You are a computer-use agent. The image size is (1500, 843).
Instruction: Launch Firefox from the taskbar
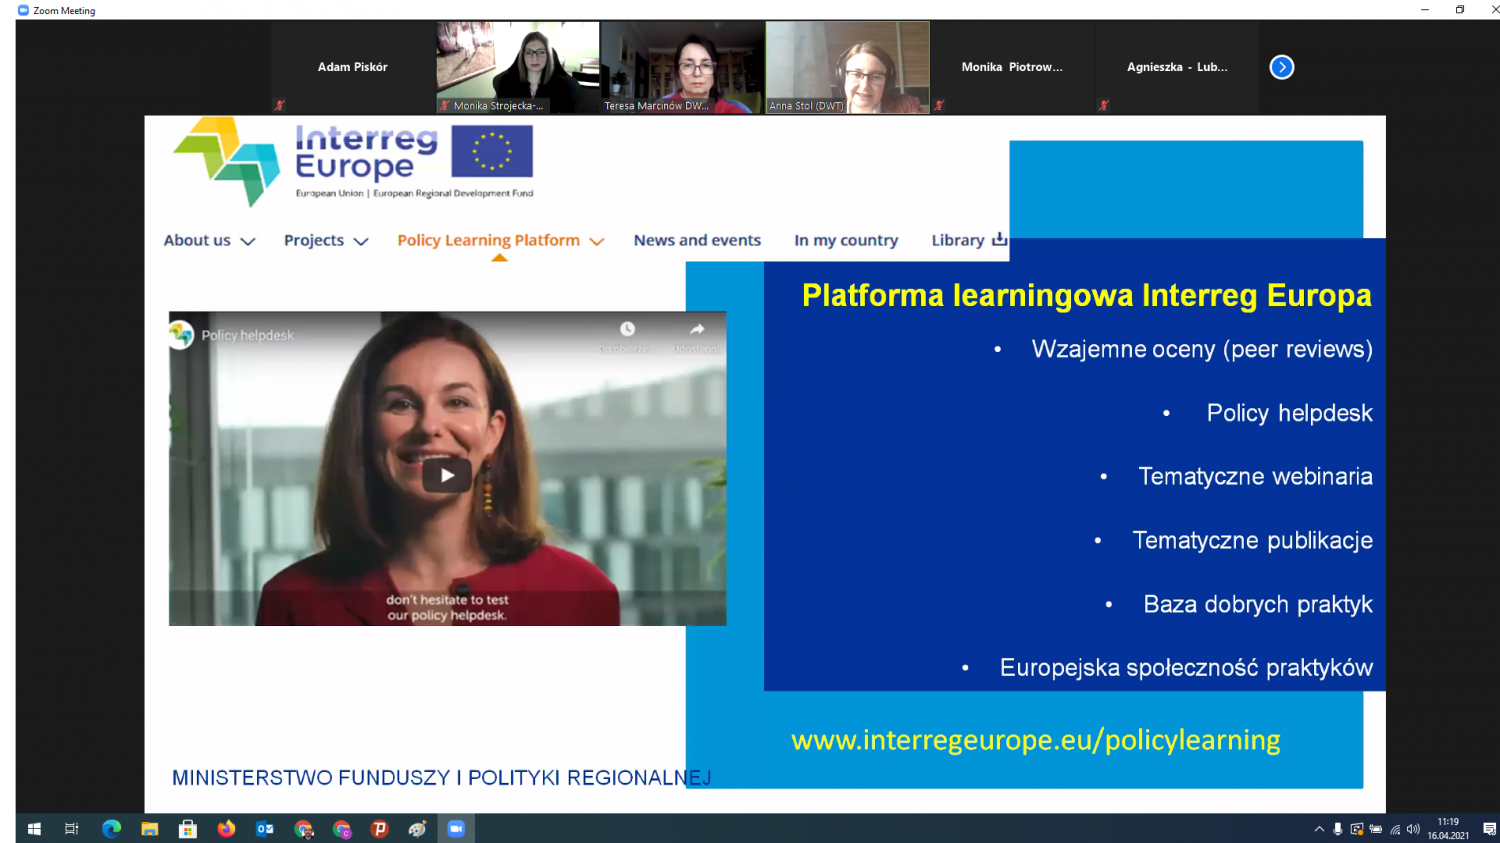click(226, 828)
